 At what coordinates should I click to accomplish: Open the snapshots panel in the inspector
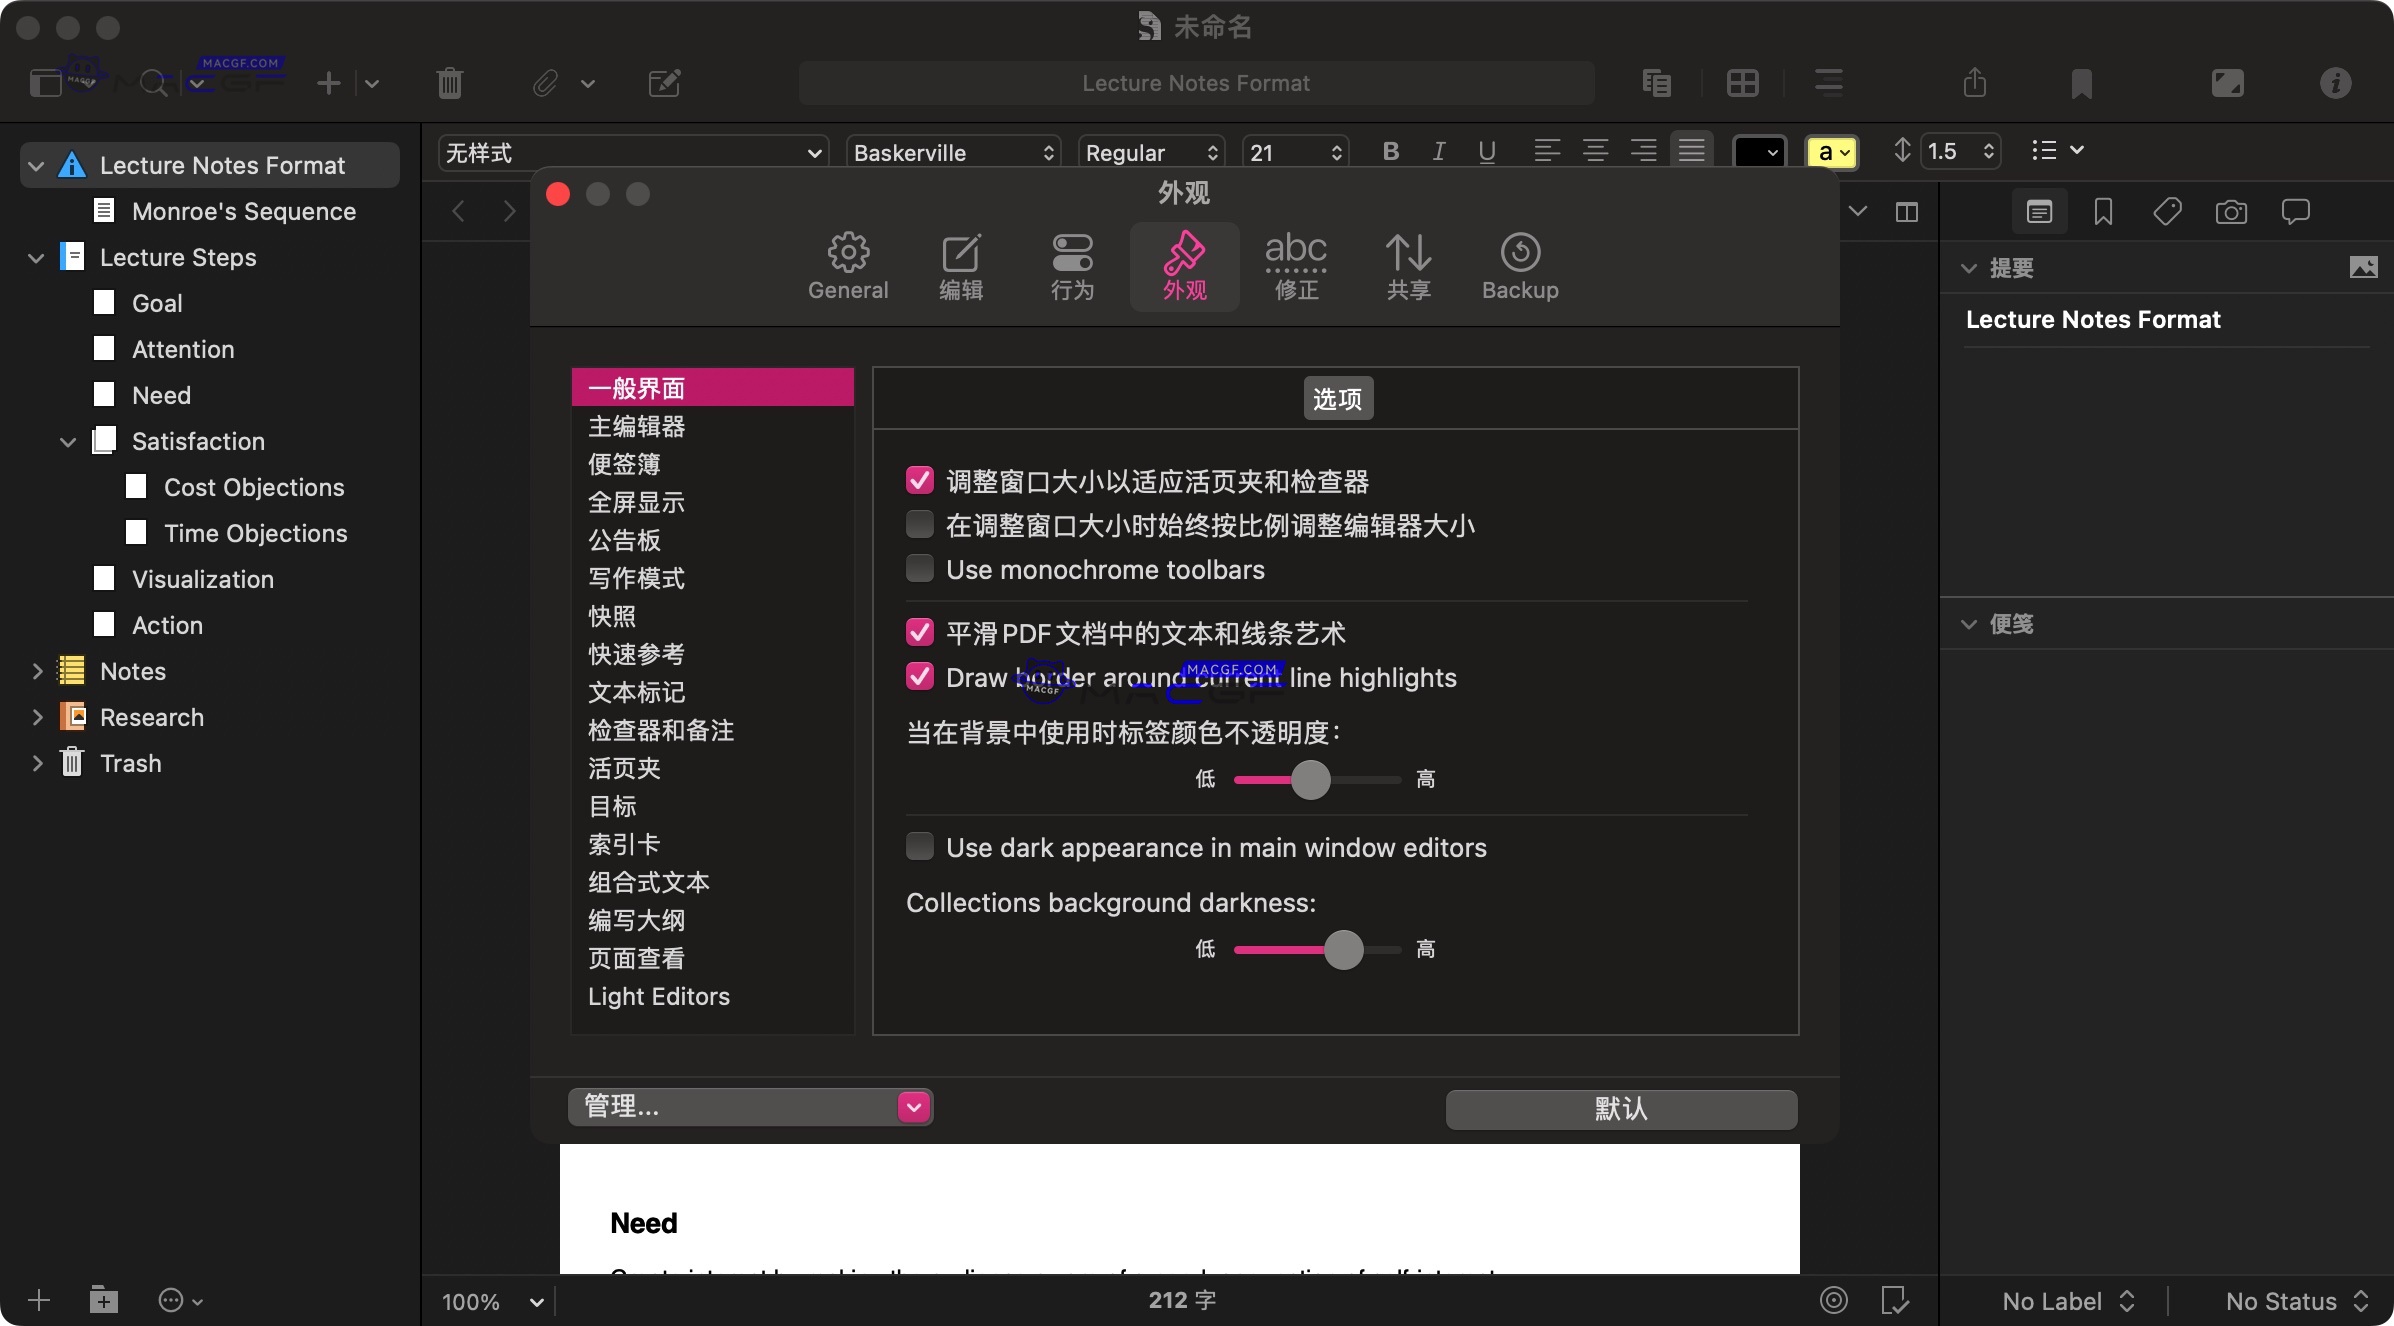[x=2231, y=211]
